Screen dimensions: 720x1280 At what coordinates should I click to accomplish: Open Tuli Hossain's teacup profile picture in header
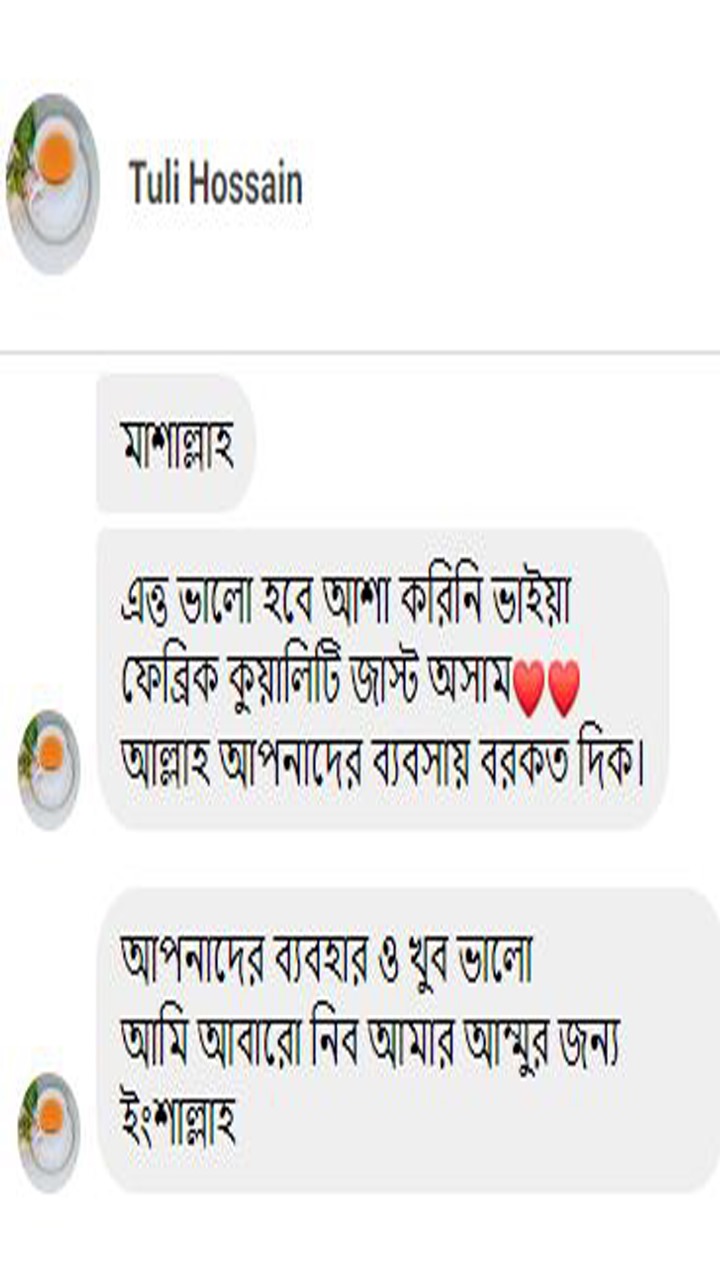(x=52, y=184)
